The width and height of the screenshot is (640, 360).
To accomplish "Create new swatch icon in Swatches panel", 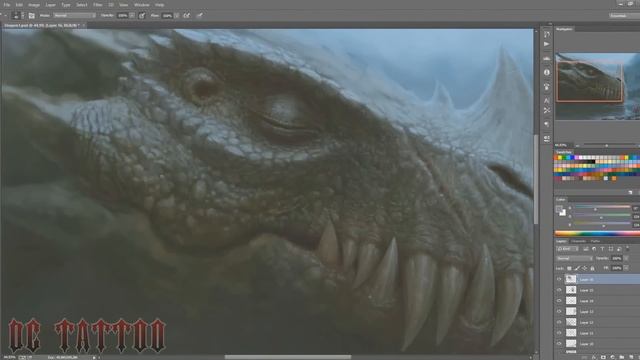I will [630, 192].
